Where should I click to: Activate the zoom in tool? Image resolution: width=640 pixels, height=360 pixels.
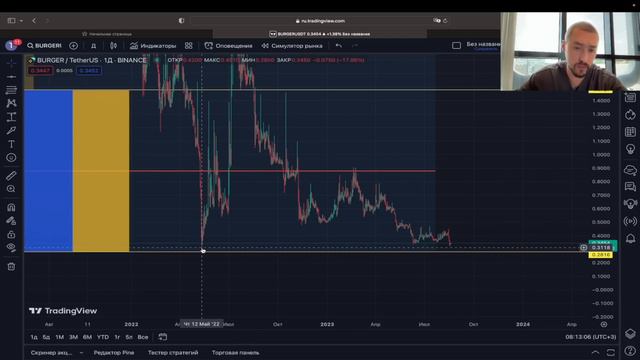pos(11,189)
